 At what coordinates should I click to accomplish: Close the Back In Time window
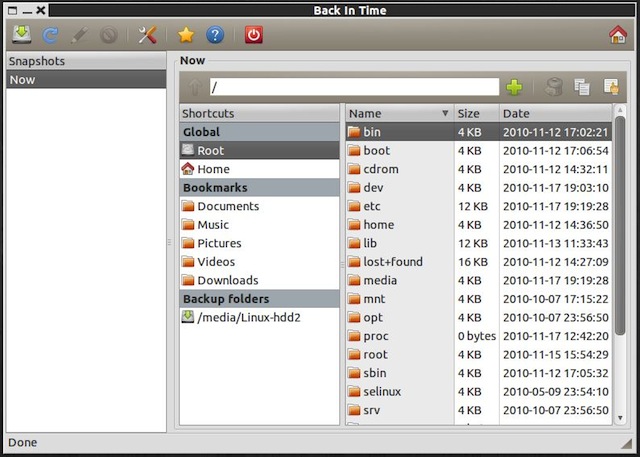(40, 10)
